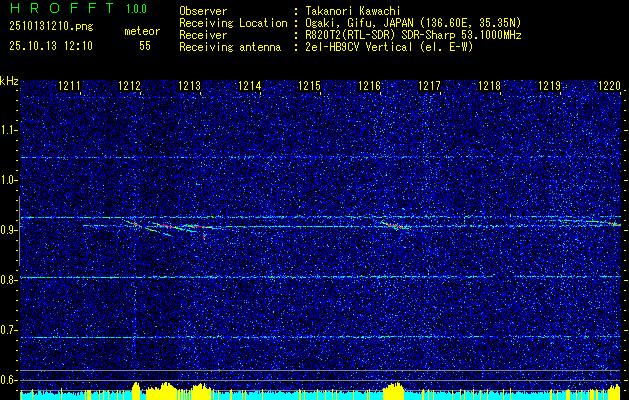Click the HROFFT title text

[x=63, y=8]
